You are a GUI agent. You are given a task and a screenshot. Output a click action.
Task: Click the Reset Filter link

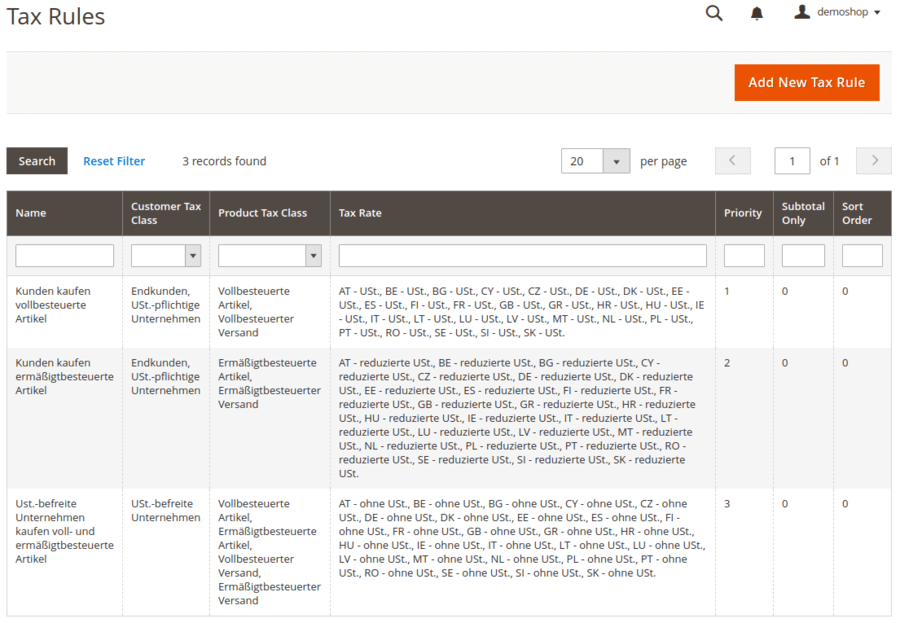[x=114, y=161]
